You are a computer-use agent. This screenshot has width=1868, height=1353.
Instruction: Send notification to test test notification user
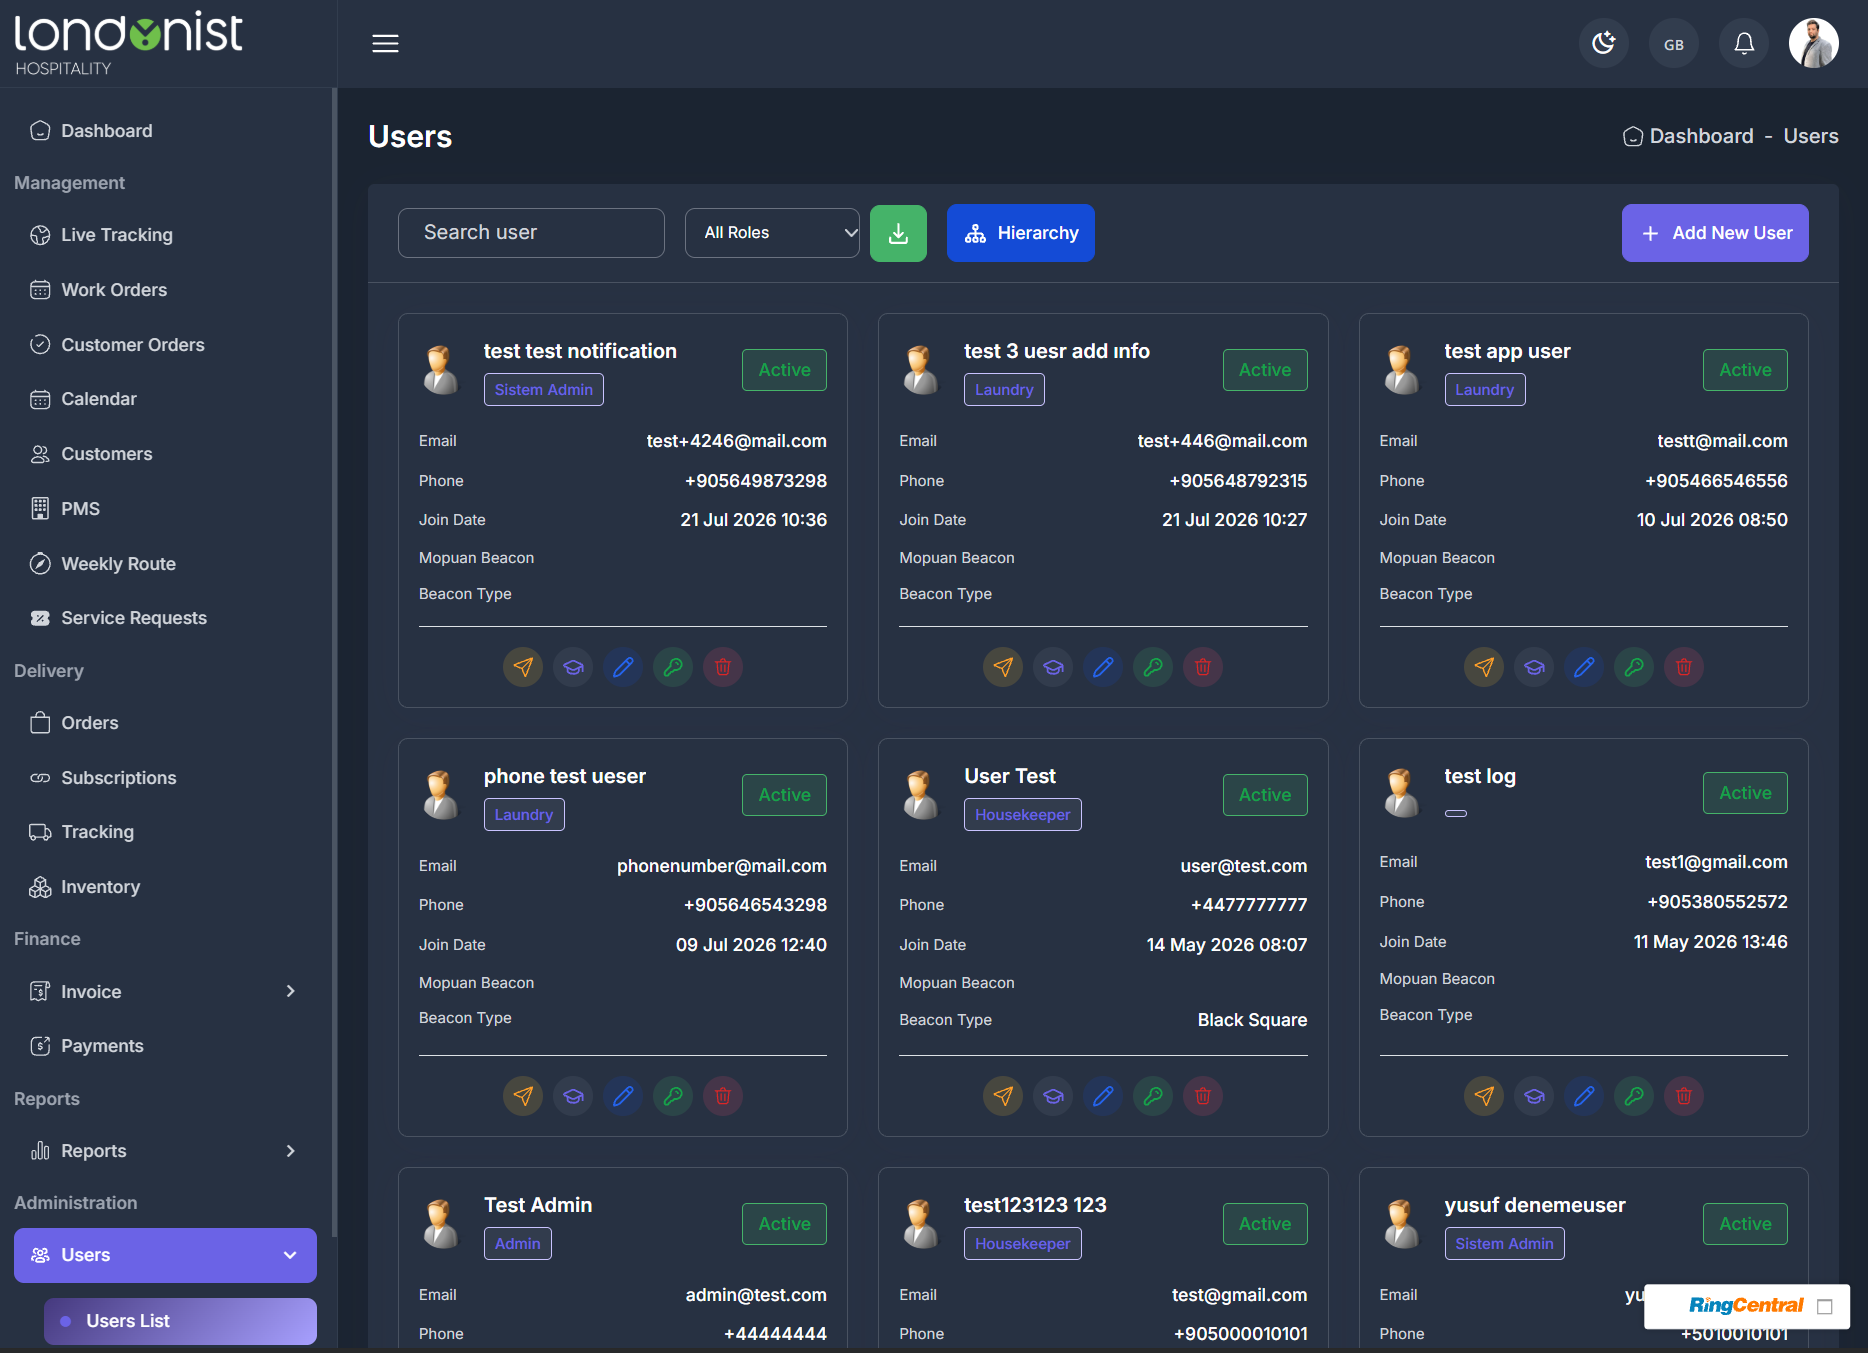click(523, 667)
